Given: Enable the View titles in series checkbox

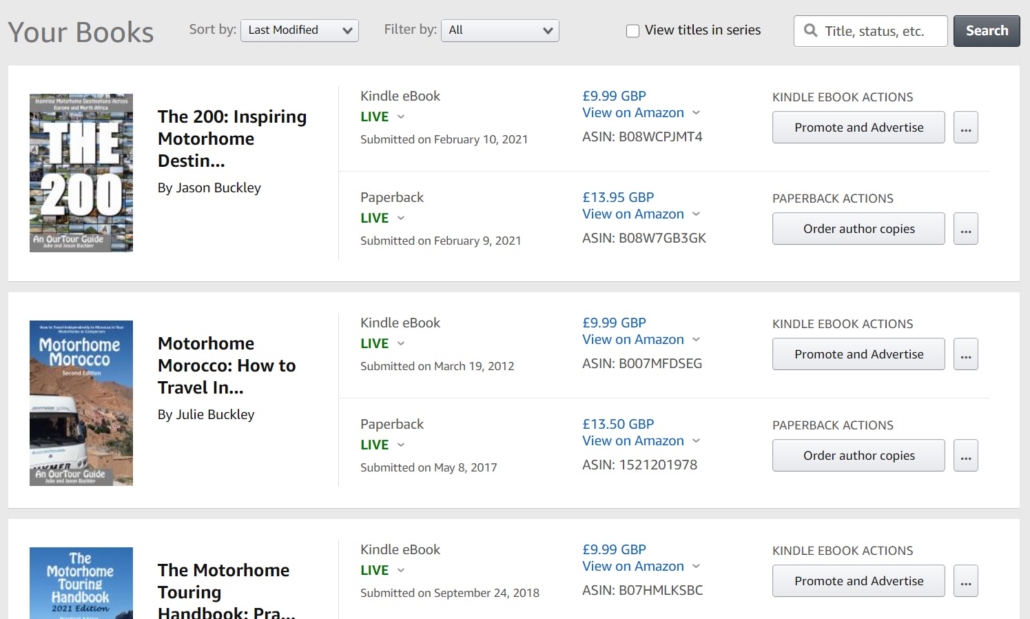Looking at the screenshot, I should (632, 31).
